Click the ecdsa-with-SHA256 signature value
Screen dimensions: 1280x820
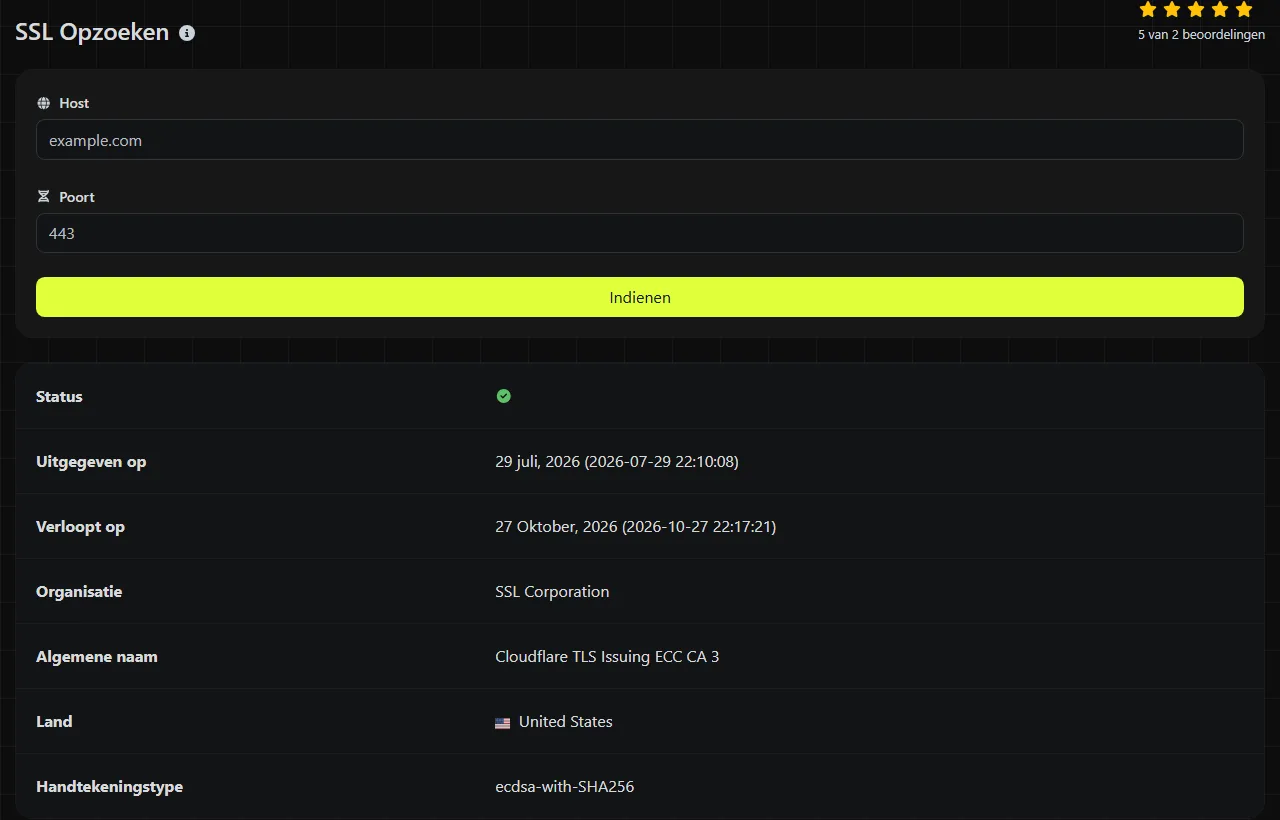click(565, 787)
